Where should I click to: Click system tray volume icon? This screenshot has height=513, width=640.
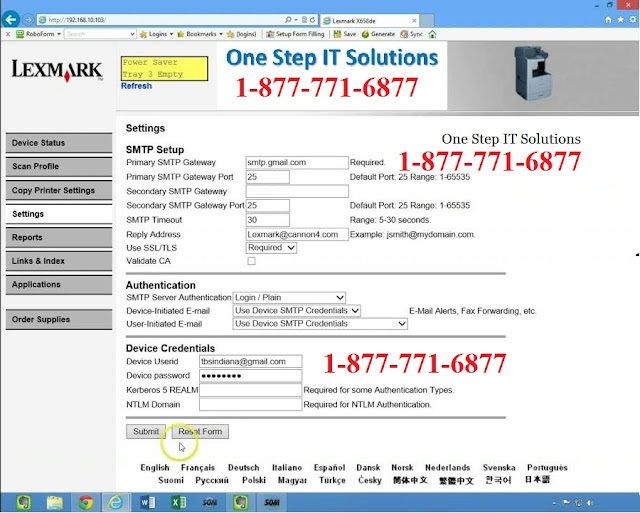(x=590, y=503)
